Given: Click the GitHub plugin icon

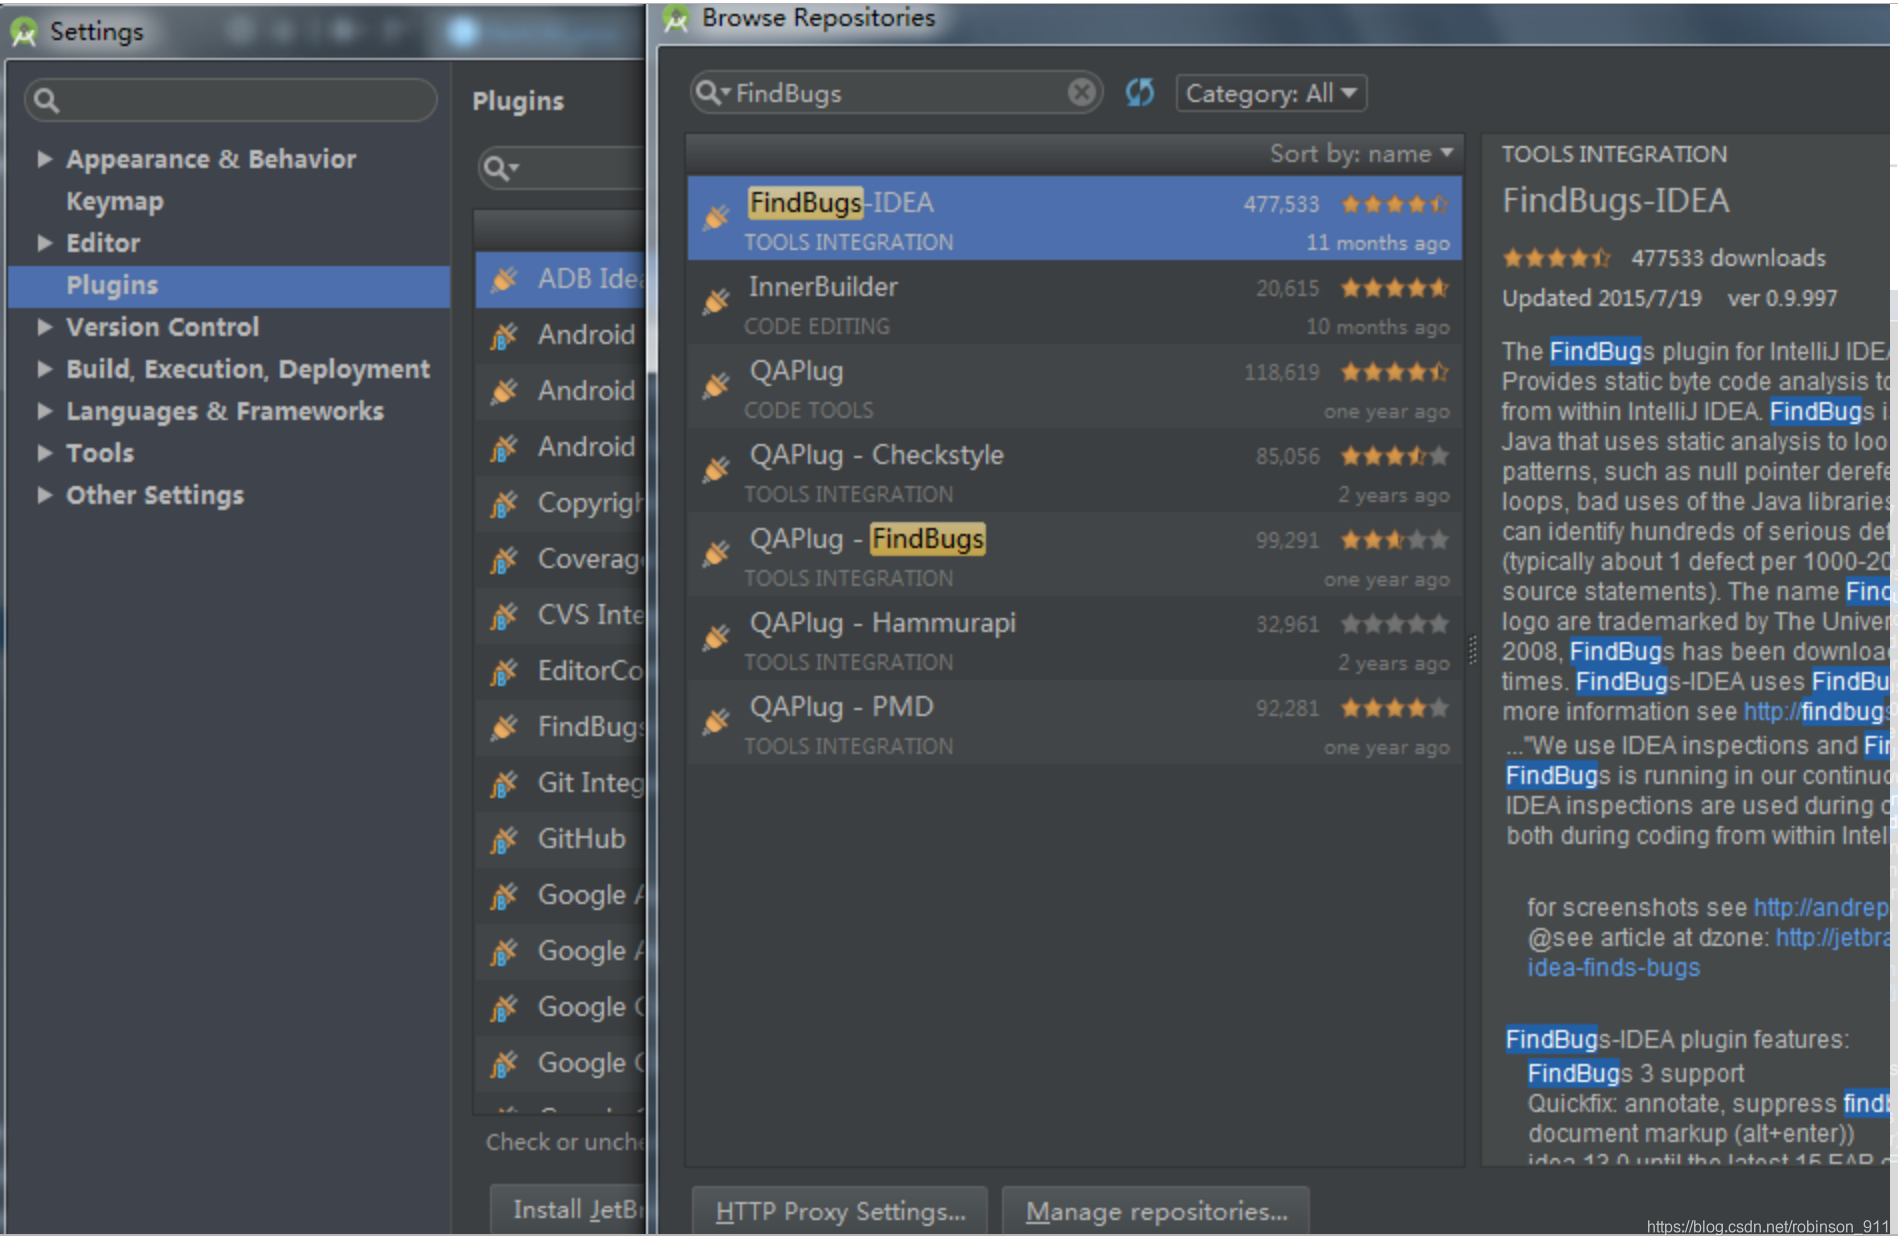Looking at the screenshot, I should coord(504,839).
